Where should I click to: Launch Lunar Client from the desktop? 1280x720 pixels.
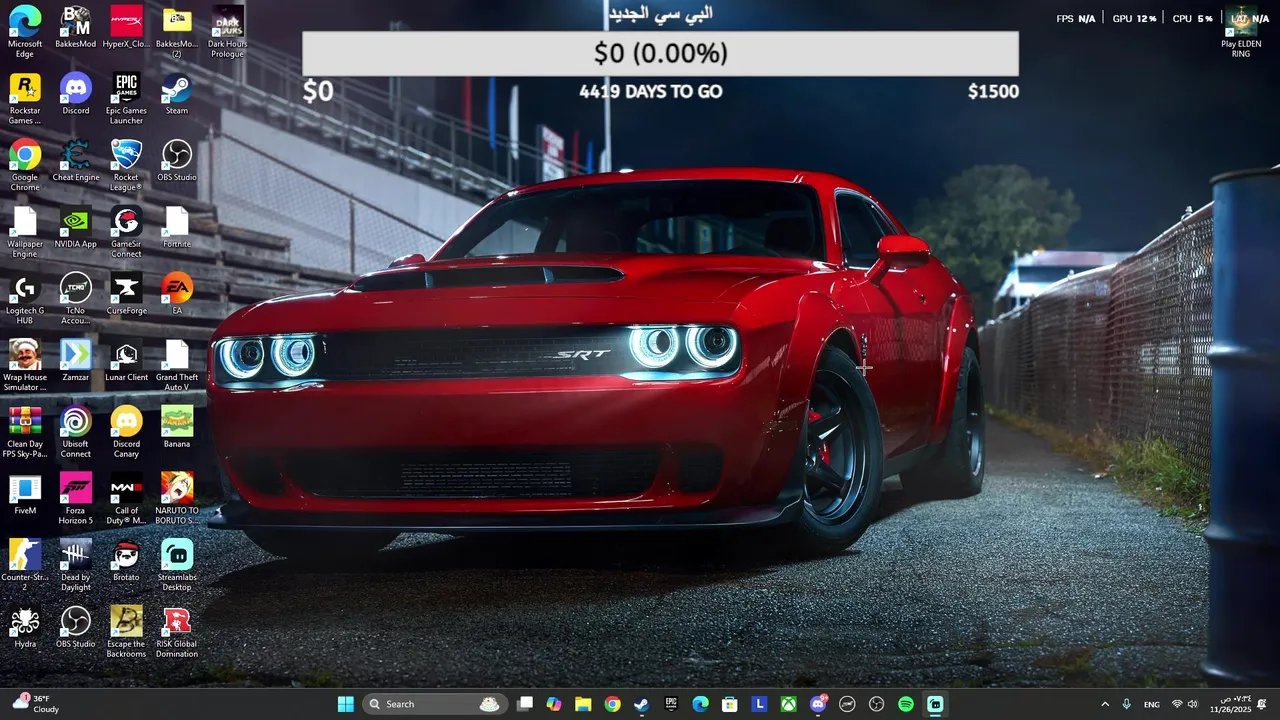click(126, 360)
